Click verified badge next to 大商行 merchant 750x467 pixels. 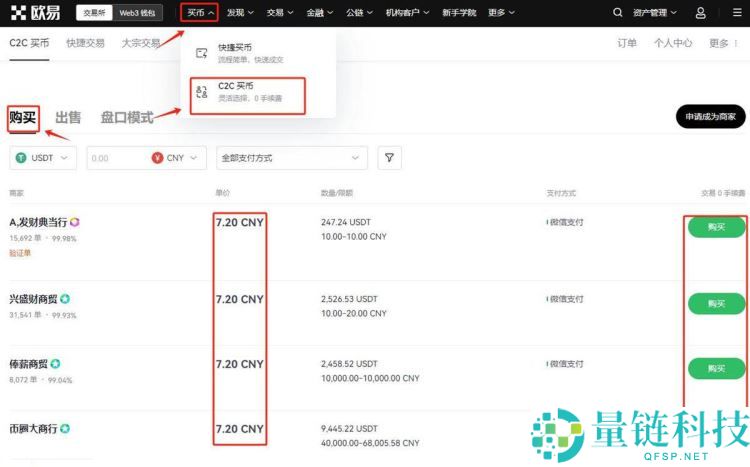point(65,429)
